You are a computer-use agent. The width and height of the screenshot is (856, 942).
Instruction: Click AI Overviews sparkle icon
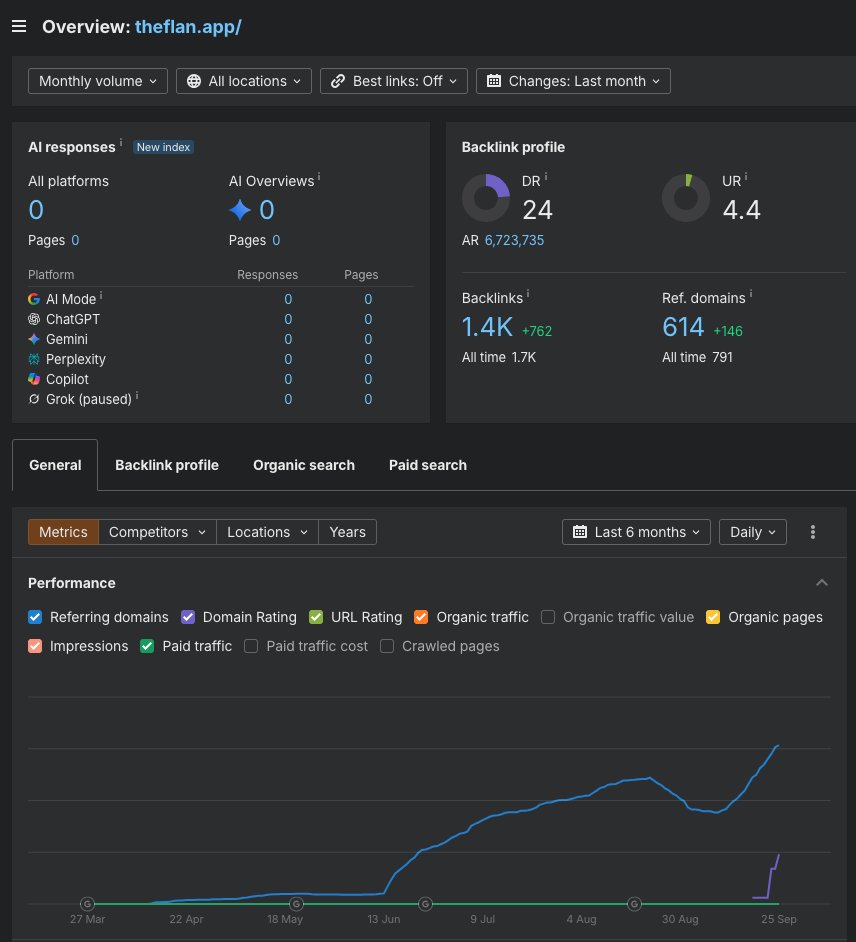pos(240,210)
